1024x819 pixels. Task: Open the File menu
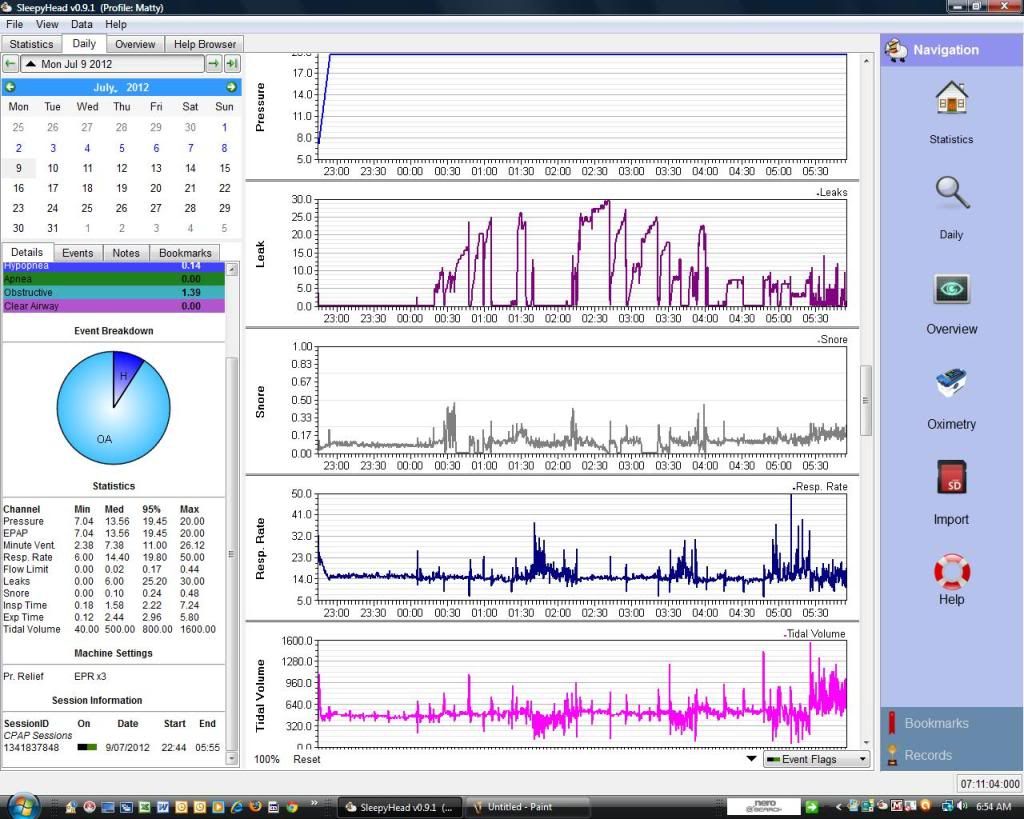tap(14, 24)
